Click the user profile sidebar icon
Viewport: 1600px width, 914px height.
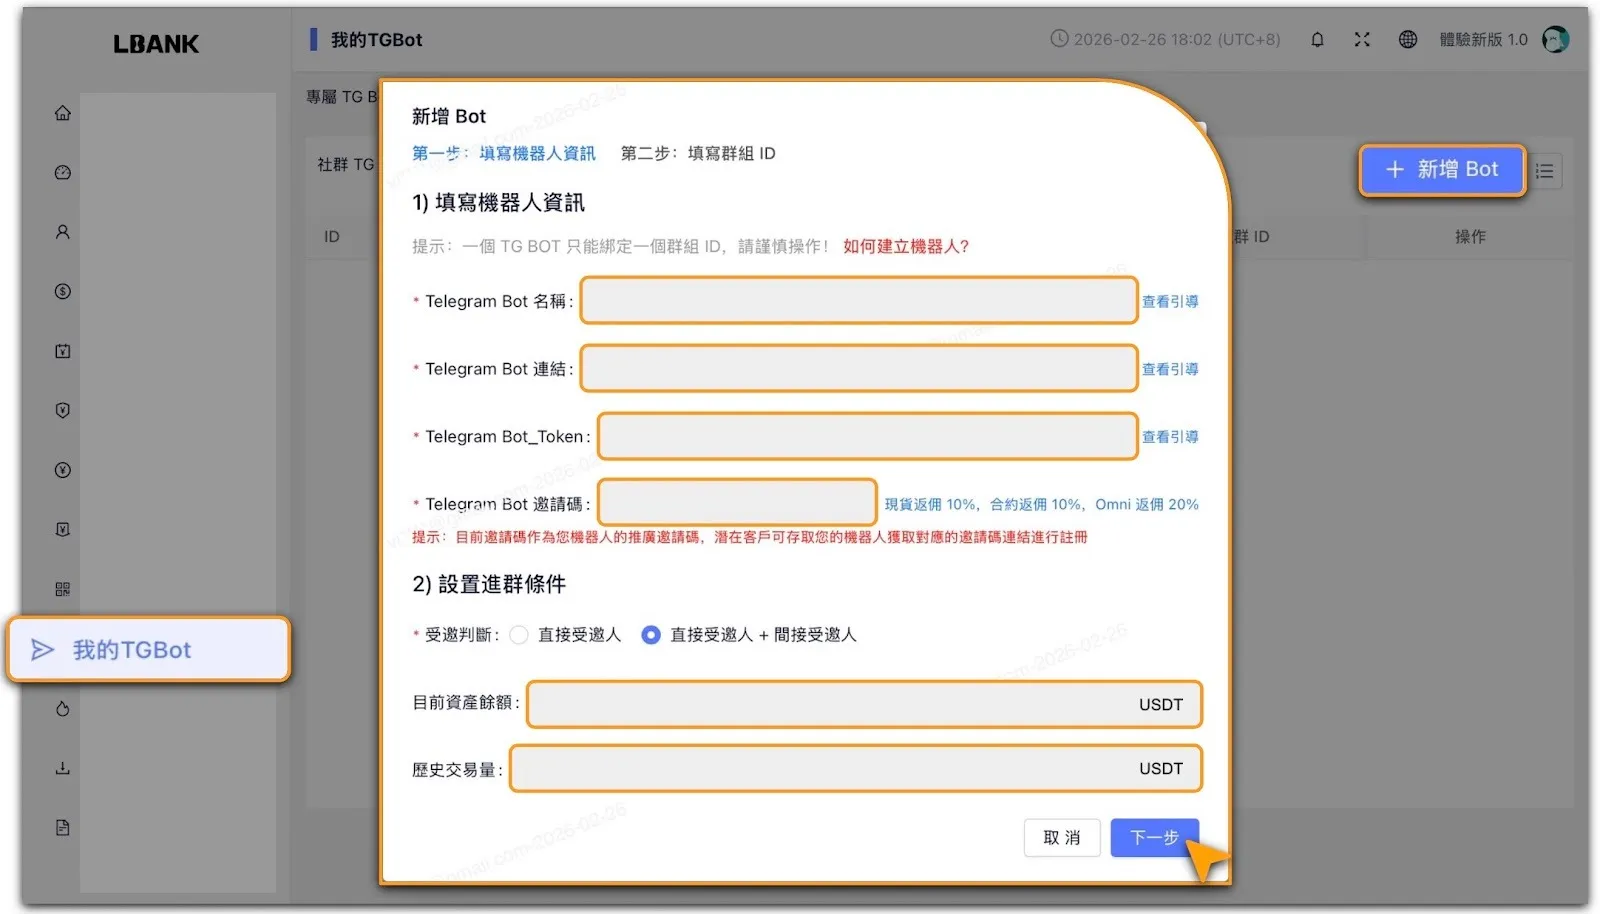(x=63, y=232)
